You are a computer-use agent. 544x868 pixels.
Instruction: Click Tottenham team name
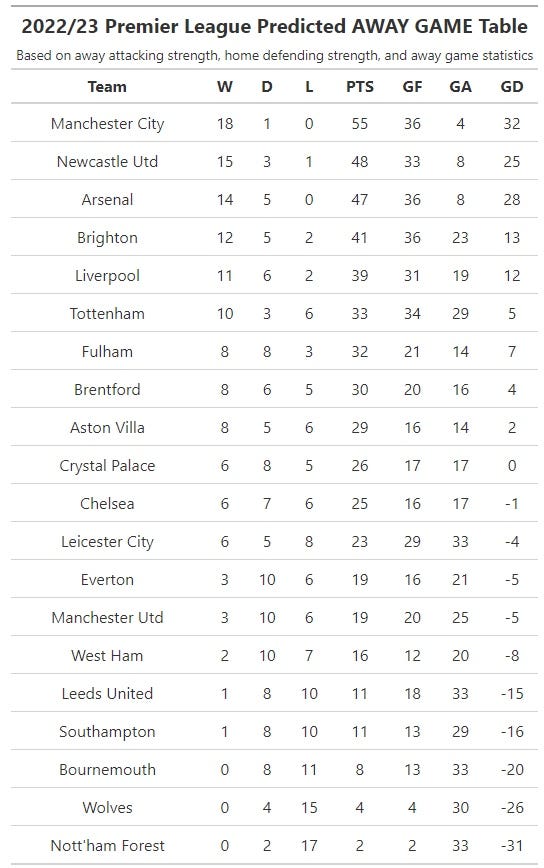pyautogui.click(x=107, y=314)
